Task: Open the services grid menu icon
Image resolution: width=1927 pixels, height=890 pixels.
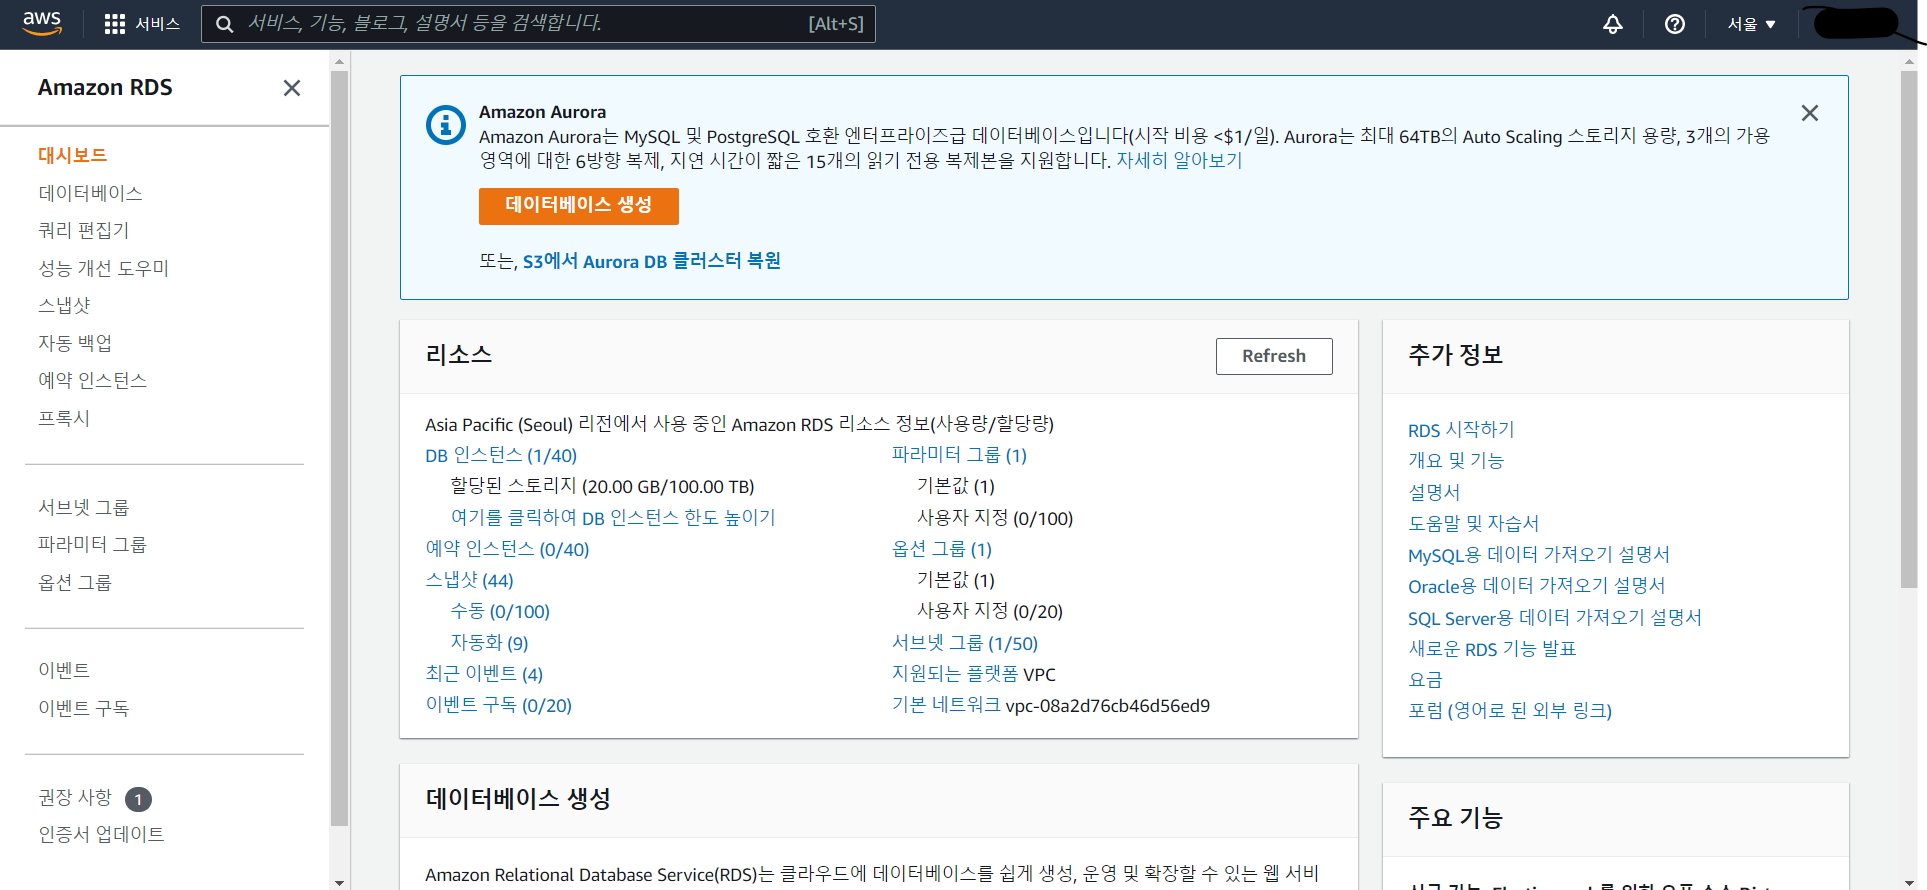Action: tap(115, 24)
